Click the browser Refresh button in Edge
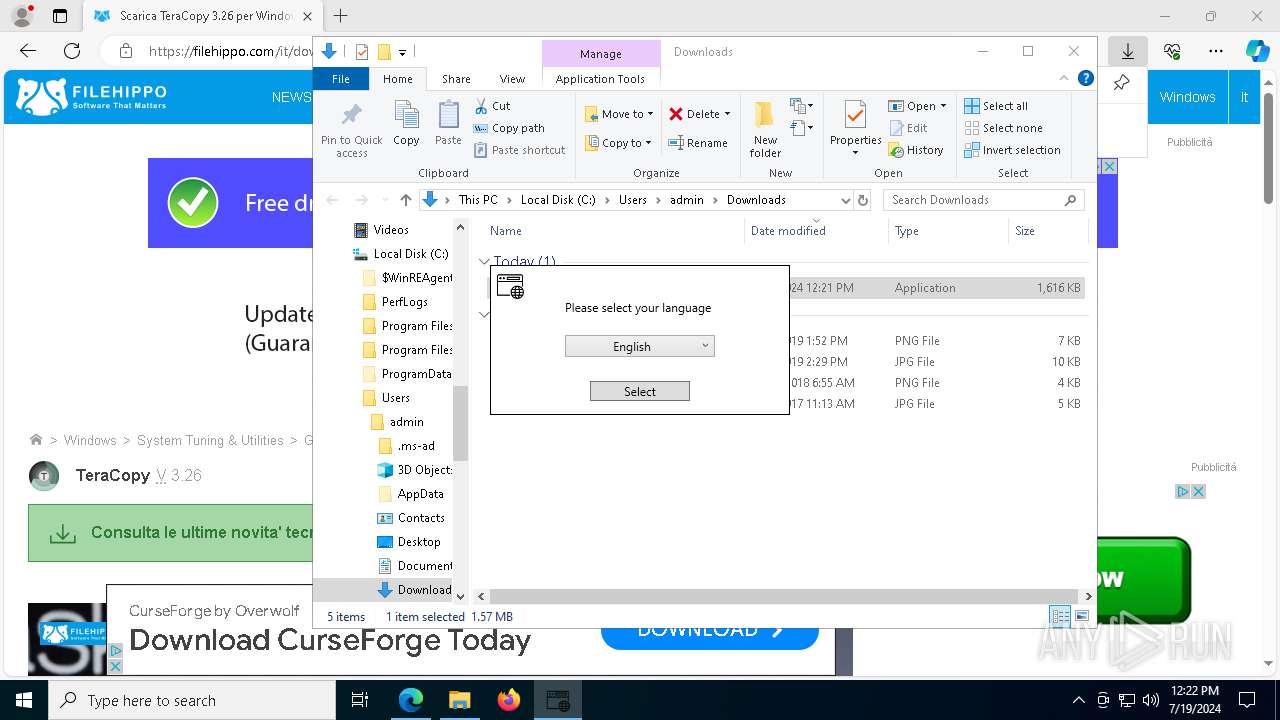This screenshot has height=720, width=1280. [x=72, y=51]
